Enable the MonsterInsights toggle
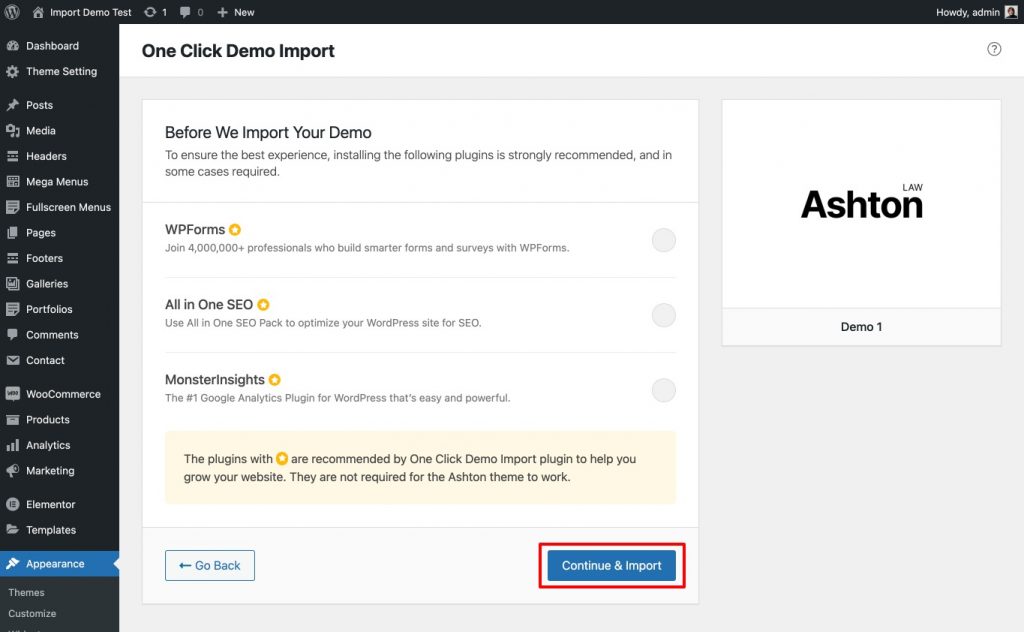This screenshot has height=632, width=1024. tap(663, 390)
